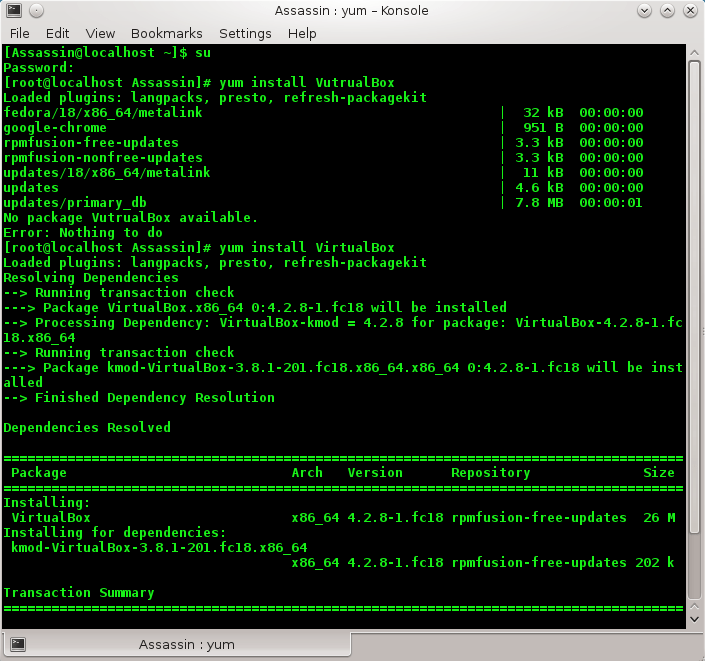
Task: Click the 'Arch' column header
Action: click(x=307, y=473)
